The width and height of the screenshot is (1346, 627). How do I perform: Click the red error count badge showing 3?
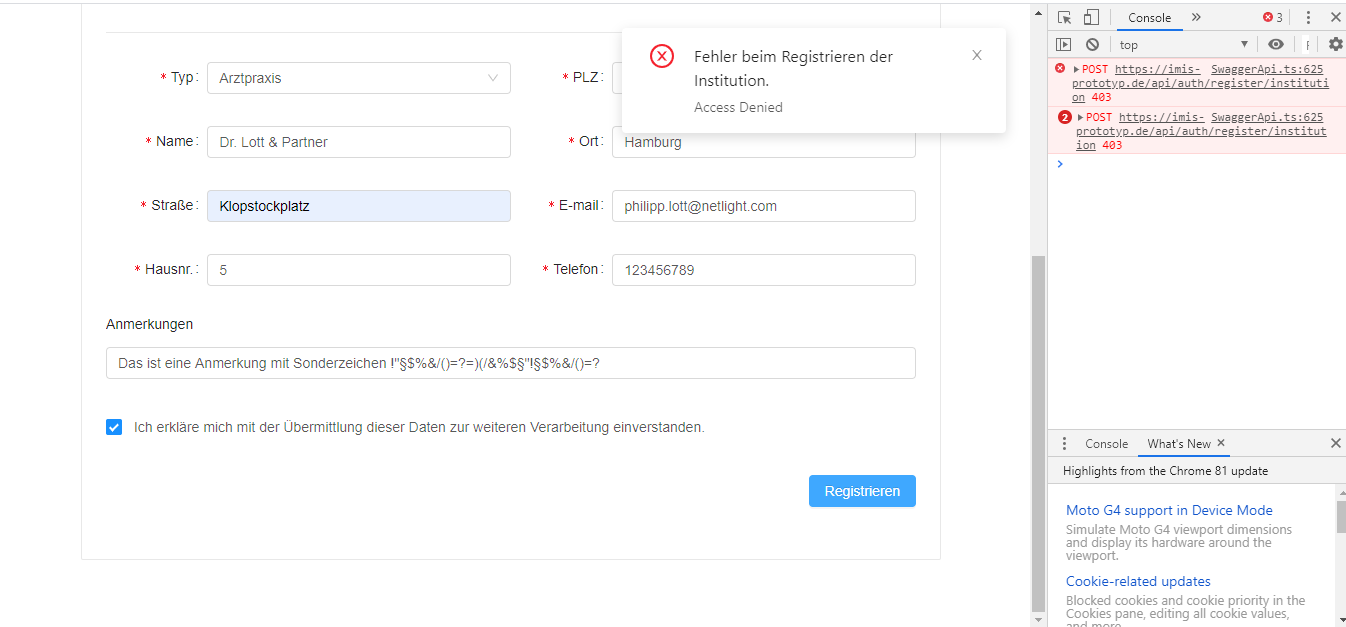pyautogui.click(x=1273, y=17)
